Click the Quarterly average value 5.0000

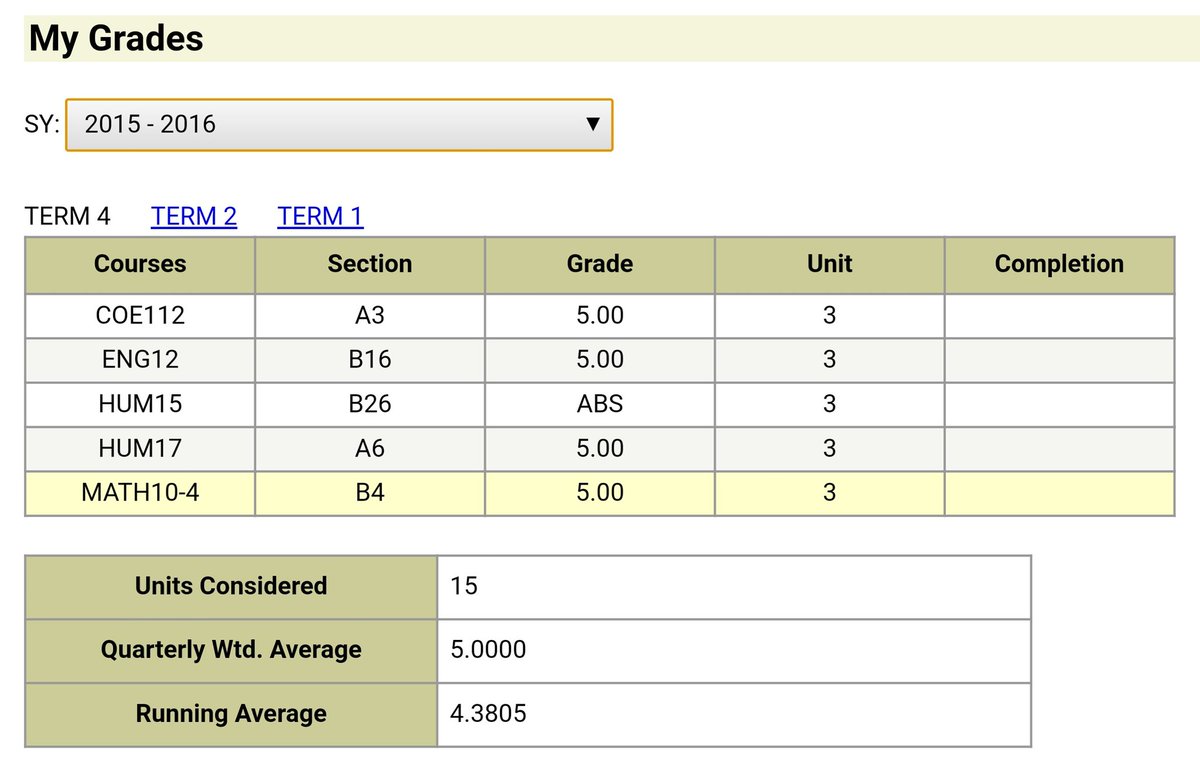tap(734, 650)
